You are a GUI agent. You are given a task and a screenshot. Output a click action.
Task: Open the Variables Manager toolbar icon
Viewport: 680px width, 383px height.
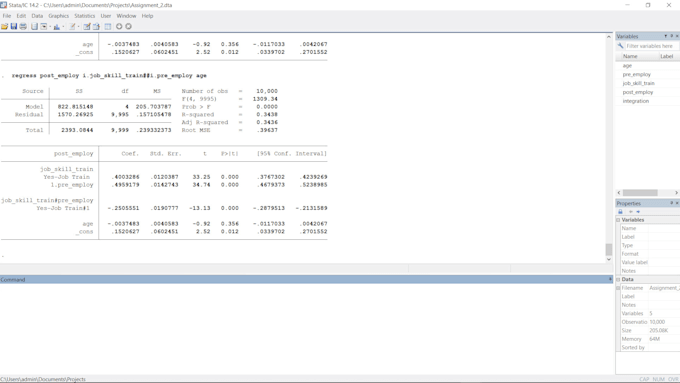tap(108, 26)
